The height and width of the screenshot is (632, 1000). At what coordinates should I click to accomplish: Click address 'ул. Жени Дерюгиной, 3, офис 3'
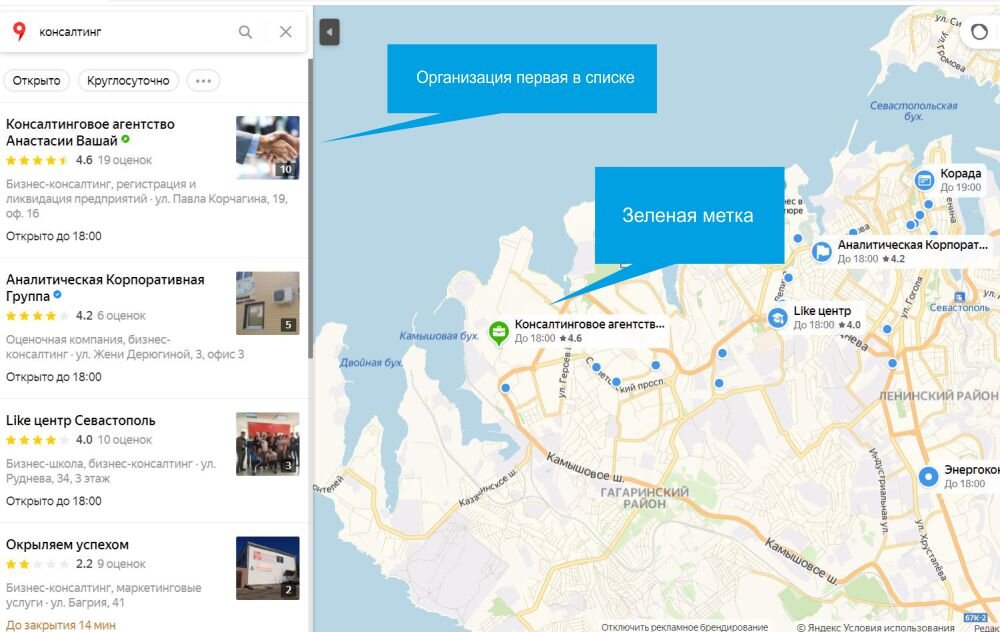(x=160, y=355)
